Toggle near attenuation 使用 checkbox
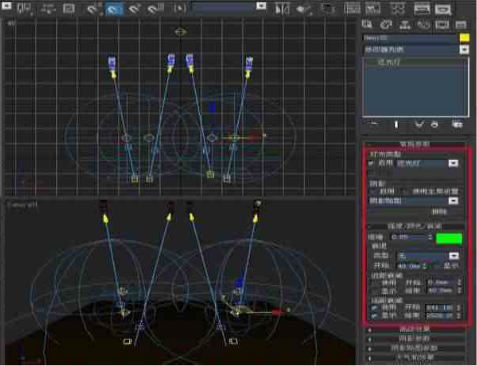Image resolution: width=477 pixels, height=366 pixels. pyautogui.click(x=375, y=283)
